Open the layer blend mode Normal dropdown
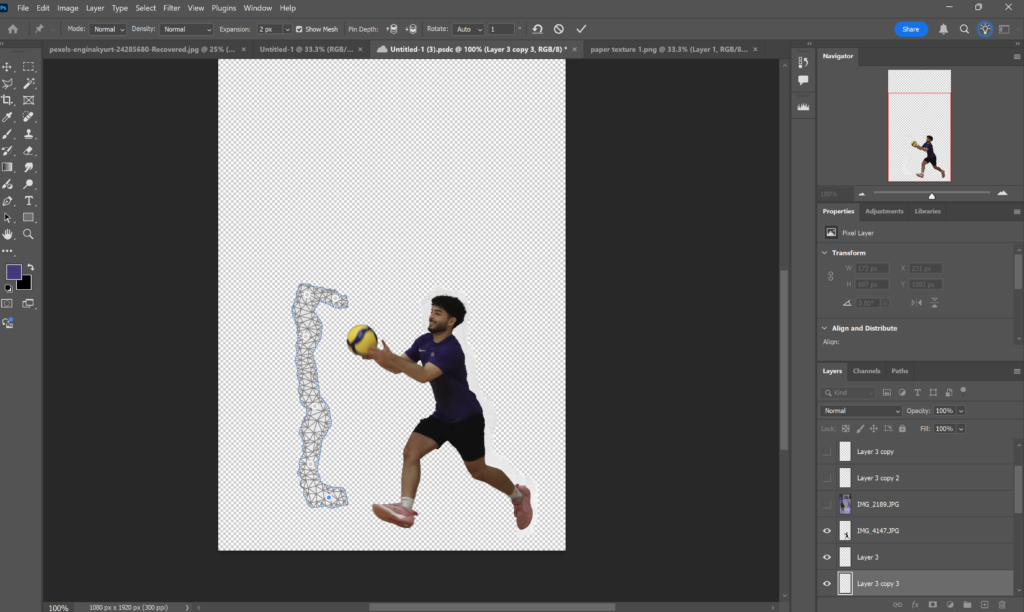This screenshot has height=612, width=1024. coord(861,411)
